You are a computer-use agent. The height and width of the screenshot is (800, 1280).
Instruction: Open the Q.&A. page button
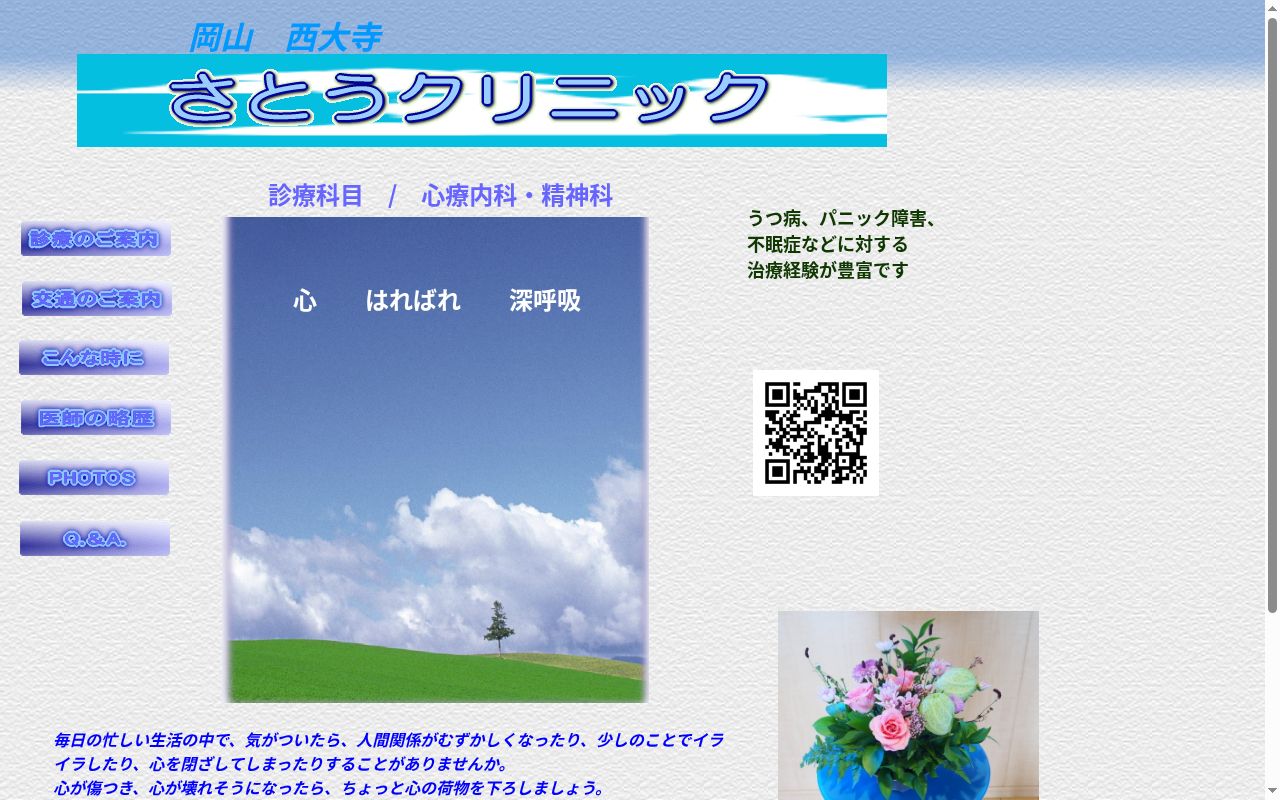tap(95, 539)
